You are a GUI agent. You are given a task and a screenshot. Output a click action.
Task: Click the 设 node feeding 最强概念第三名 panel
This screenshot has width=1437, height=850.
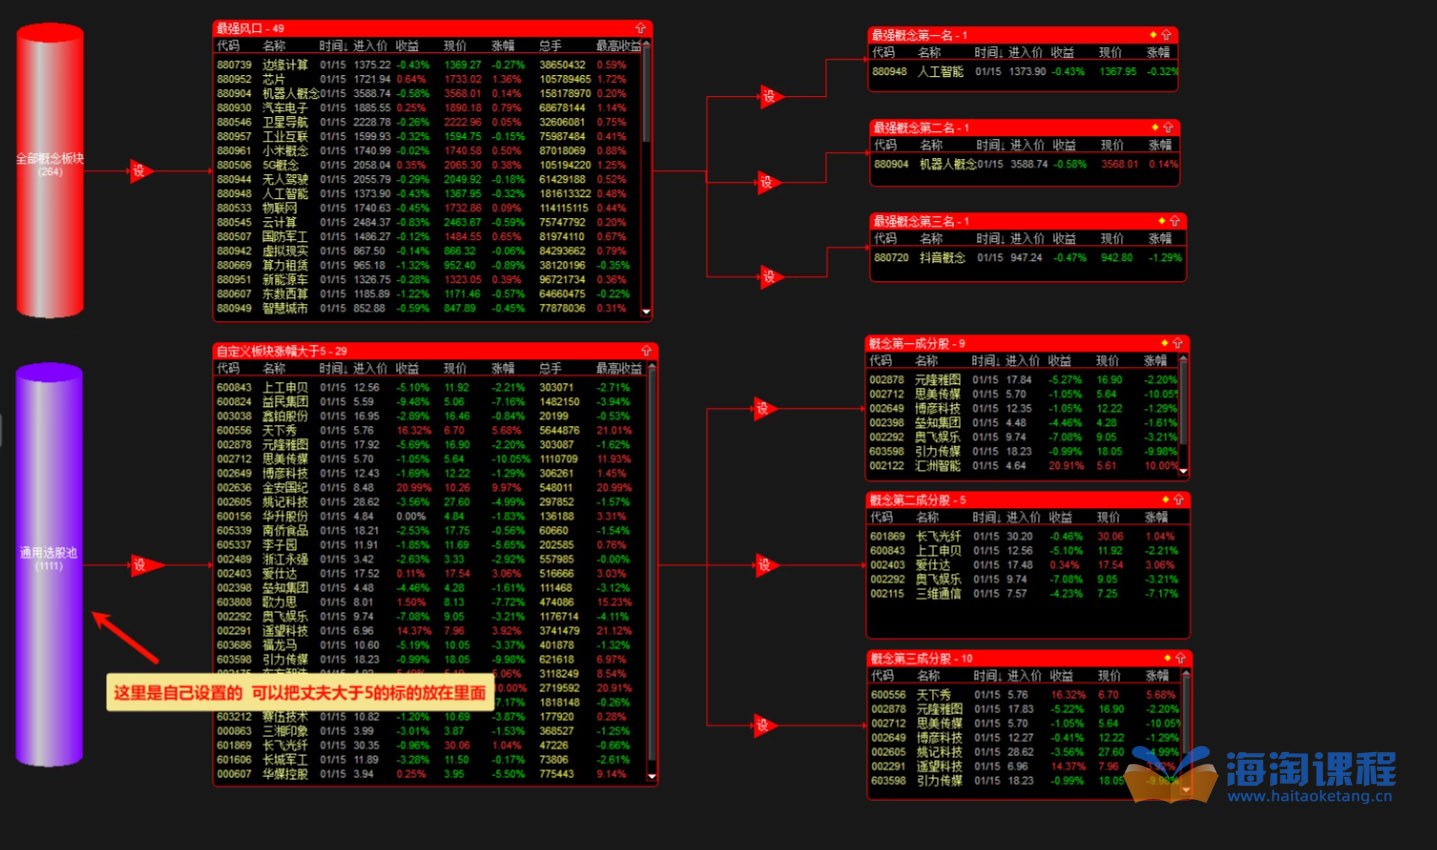[769, 276]
